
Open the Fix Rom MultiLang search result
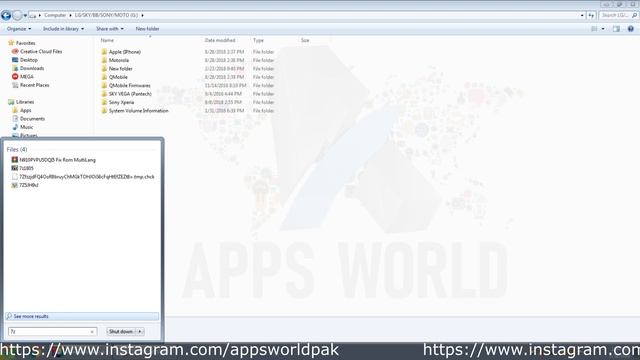[x=53, y=160]
